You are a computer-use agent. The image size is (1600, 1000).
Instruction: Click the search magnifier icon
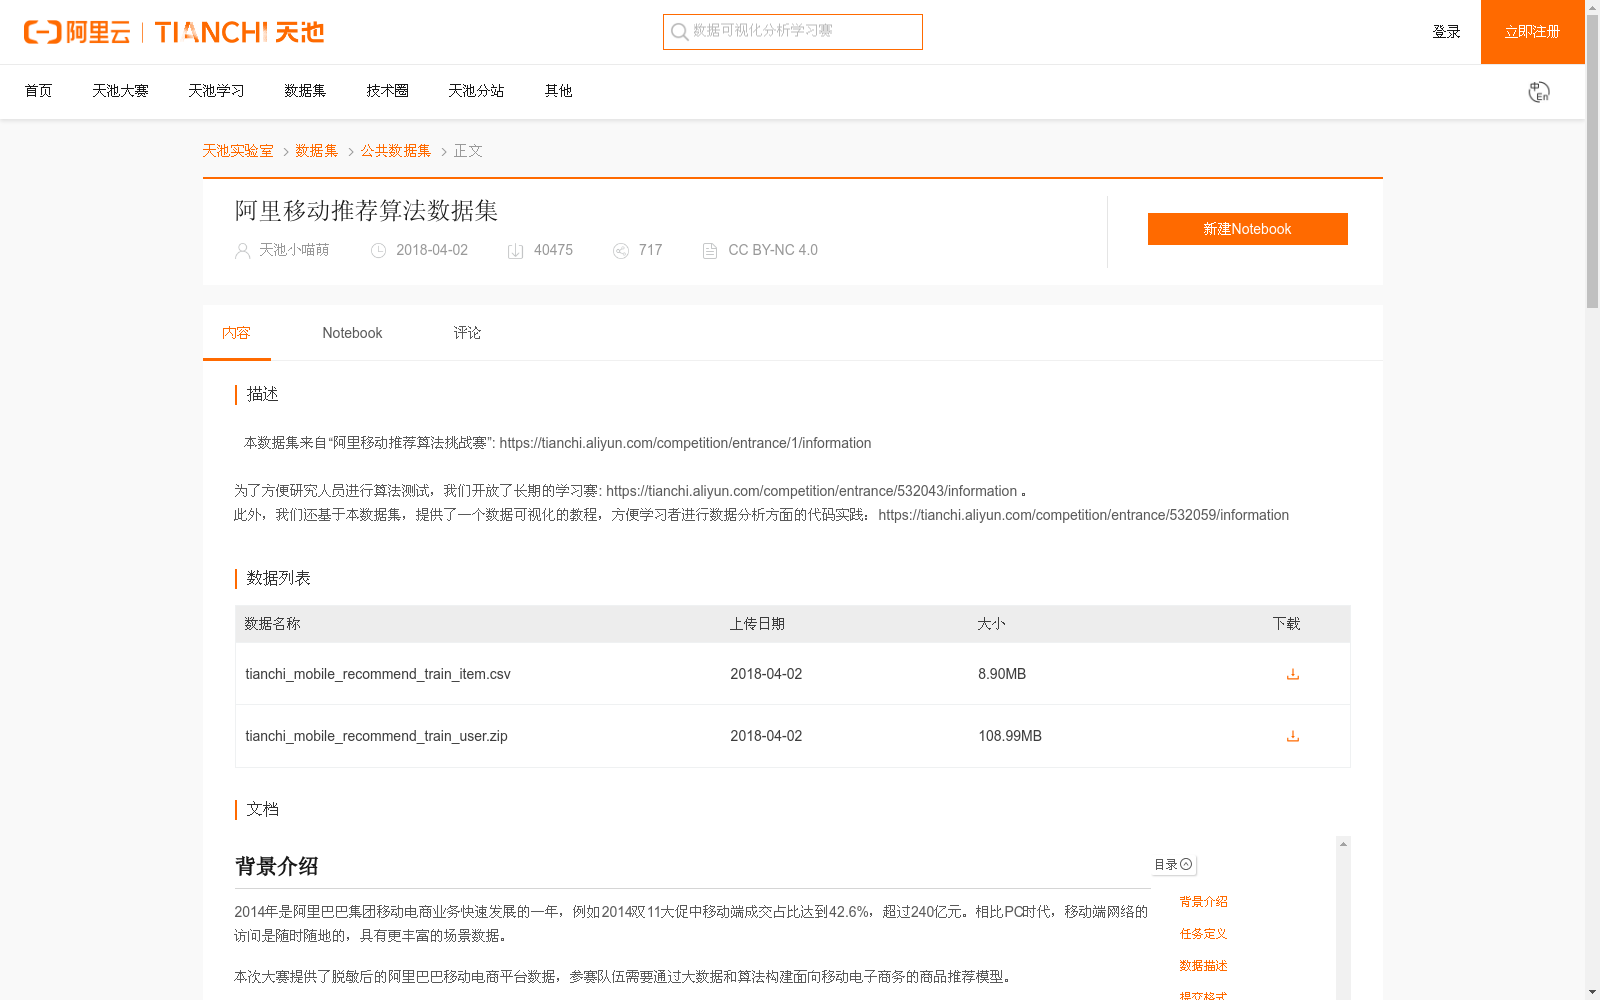click(x=680, y=32)
